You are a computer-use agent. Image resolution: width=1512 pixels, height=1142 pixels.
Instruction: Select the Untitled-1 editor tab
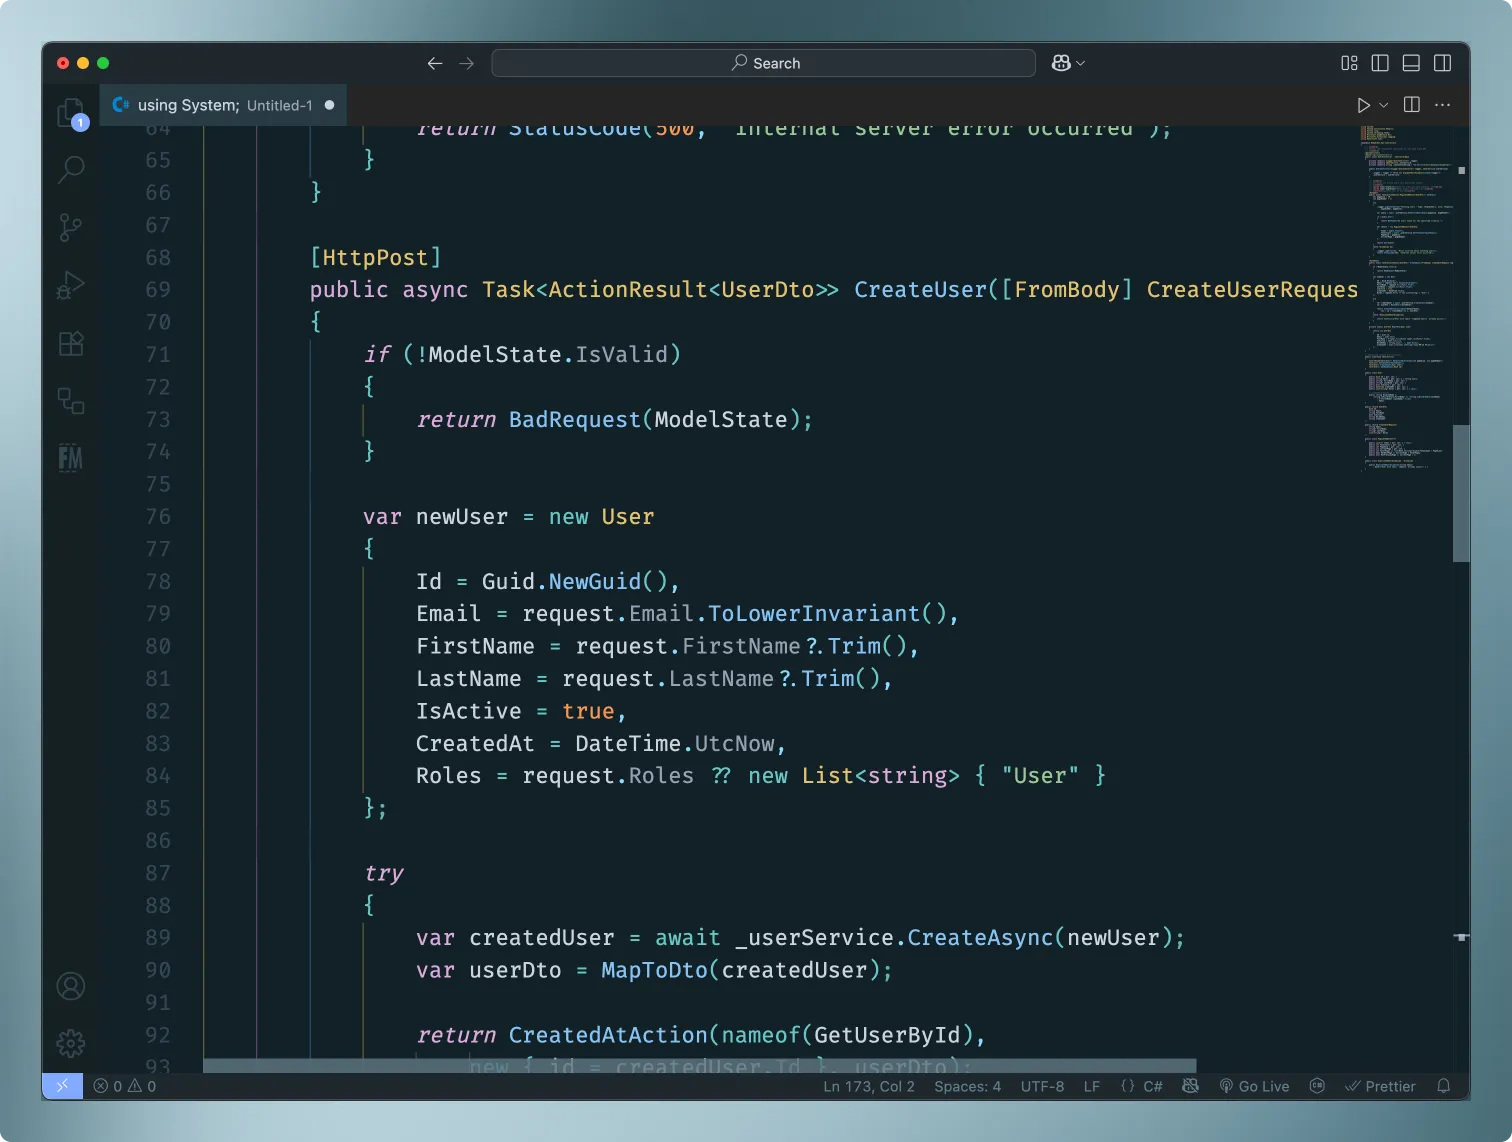click(222, 105)
